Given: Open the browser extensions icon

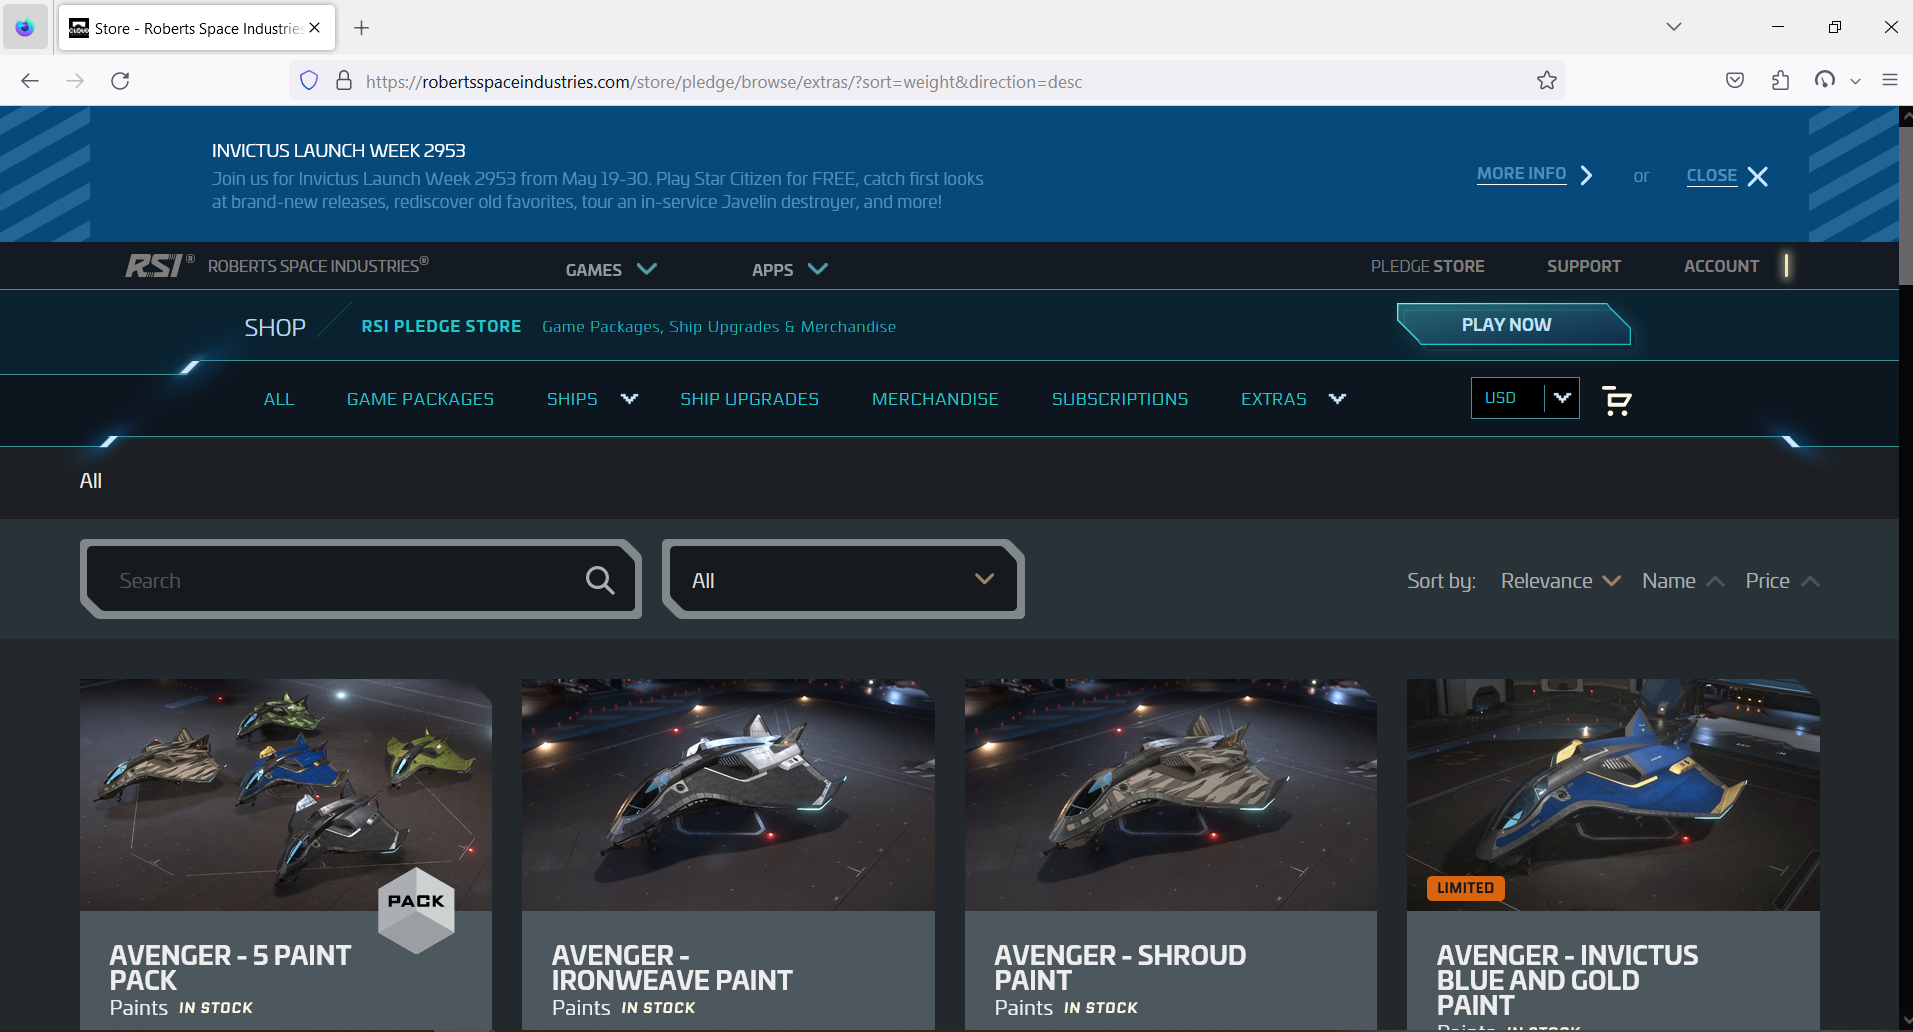Looking at the screenshot, I should click(x=1781, y=80).
